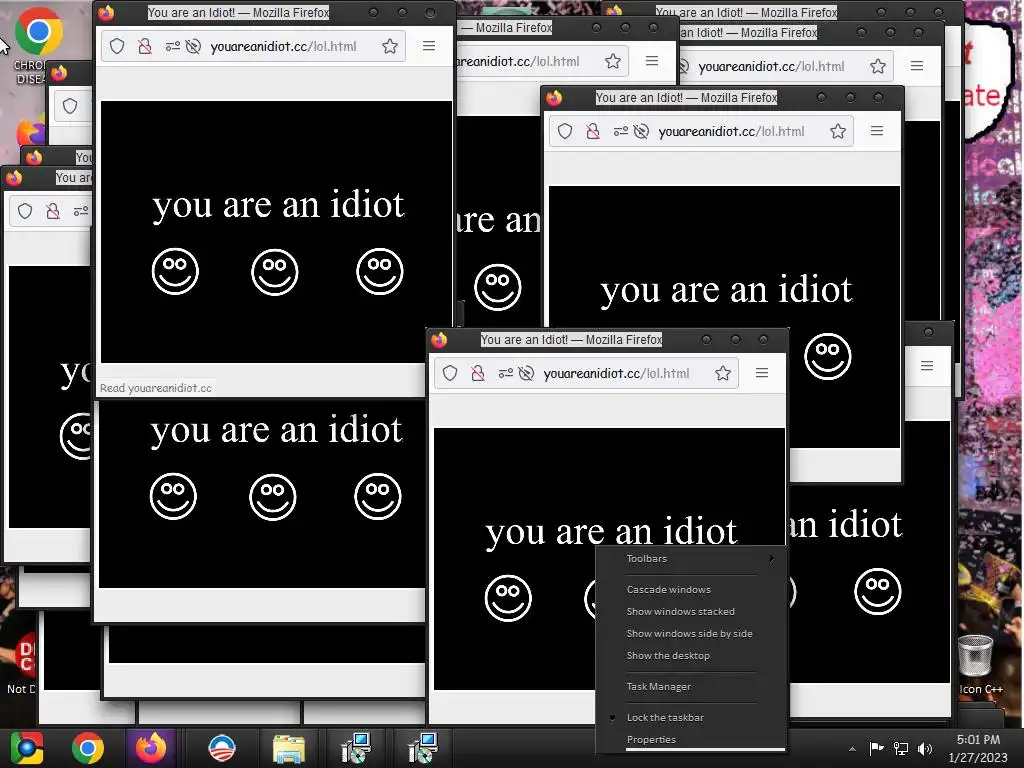Click crossed-out lock icon in far-left Firefox window
Image resolution: width=1024 pixels, height=768 pixels.
pyautogui.click(x=53, y=211)
